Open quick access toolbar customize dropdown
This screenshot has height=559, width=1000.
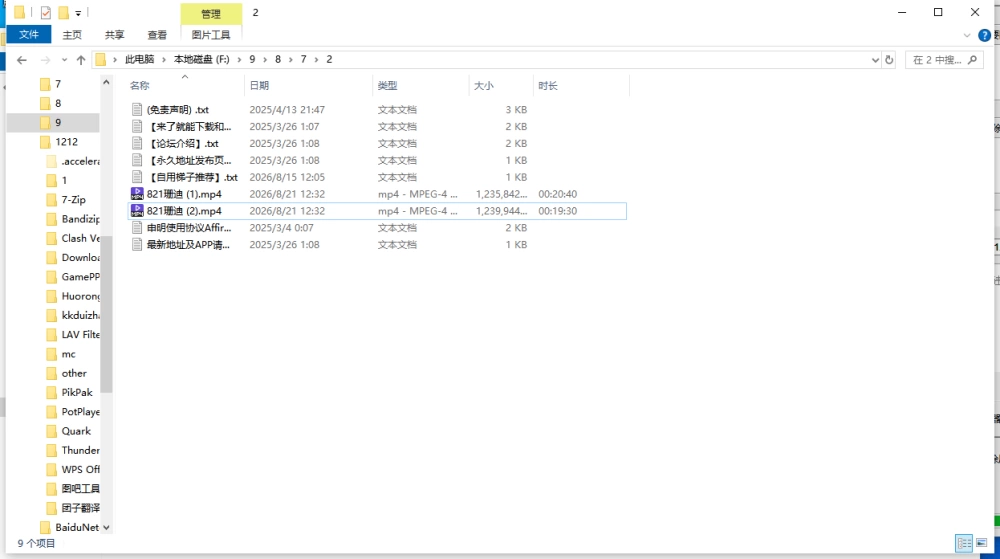pyautogui.click(x=78, y=13)
